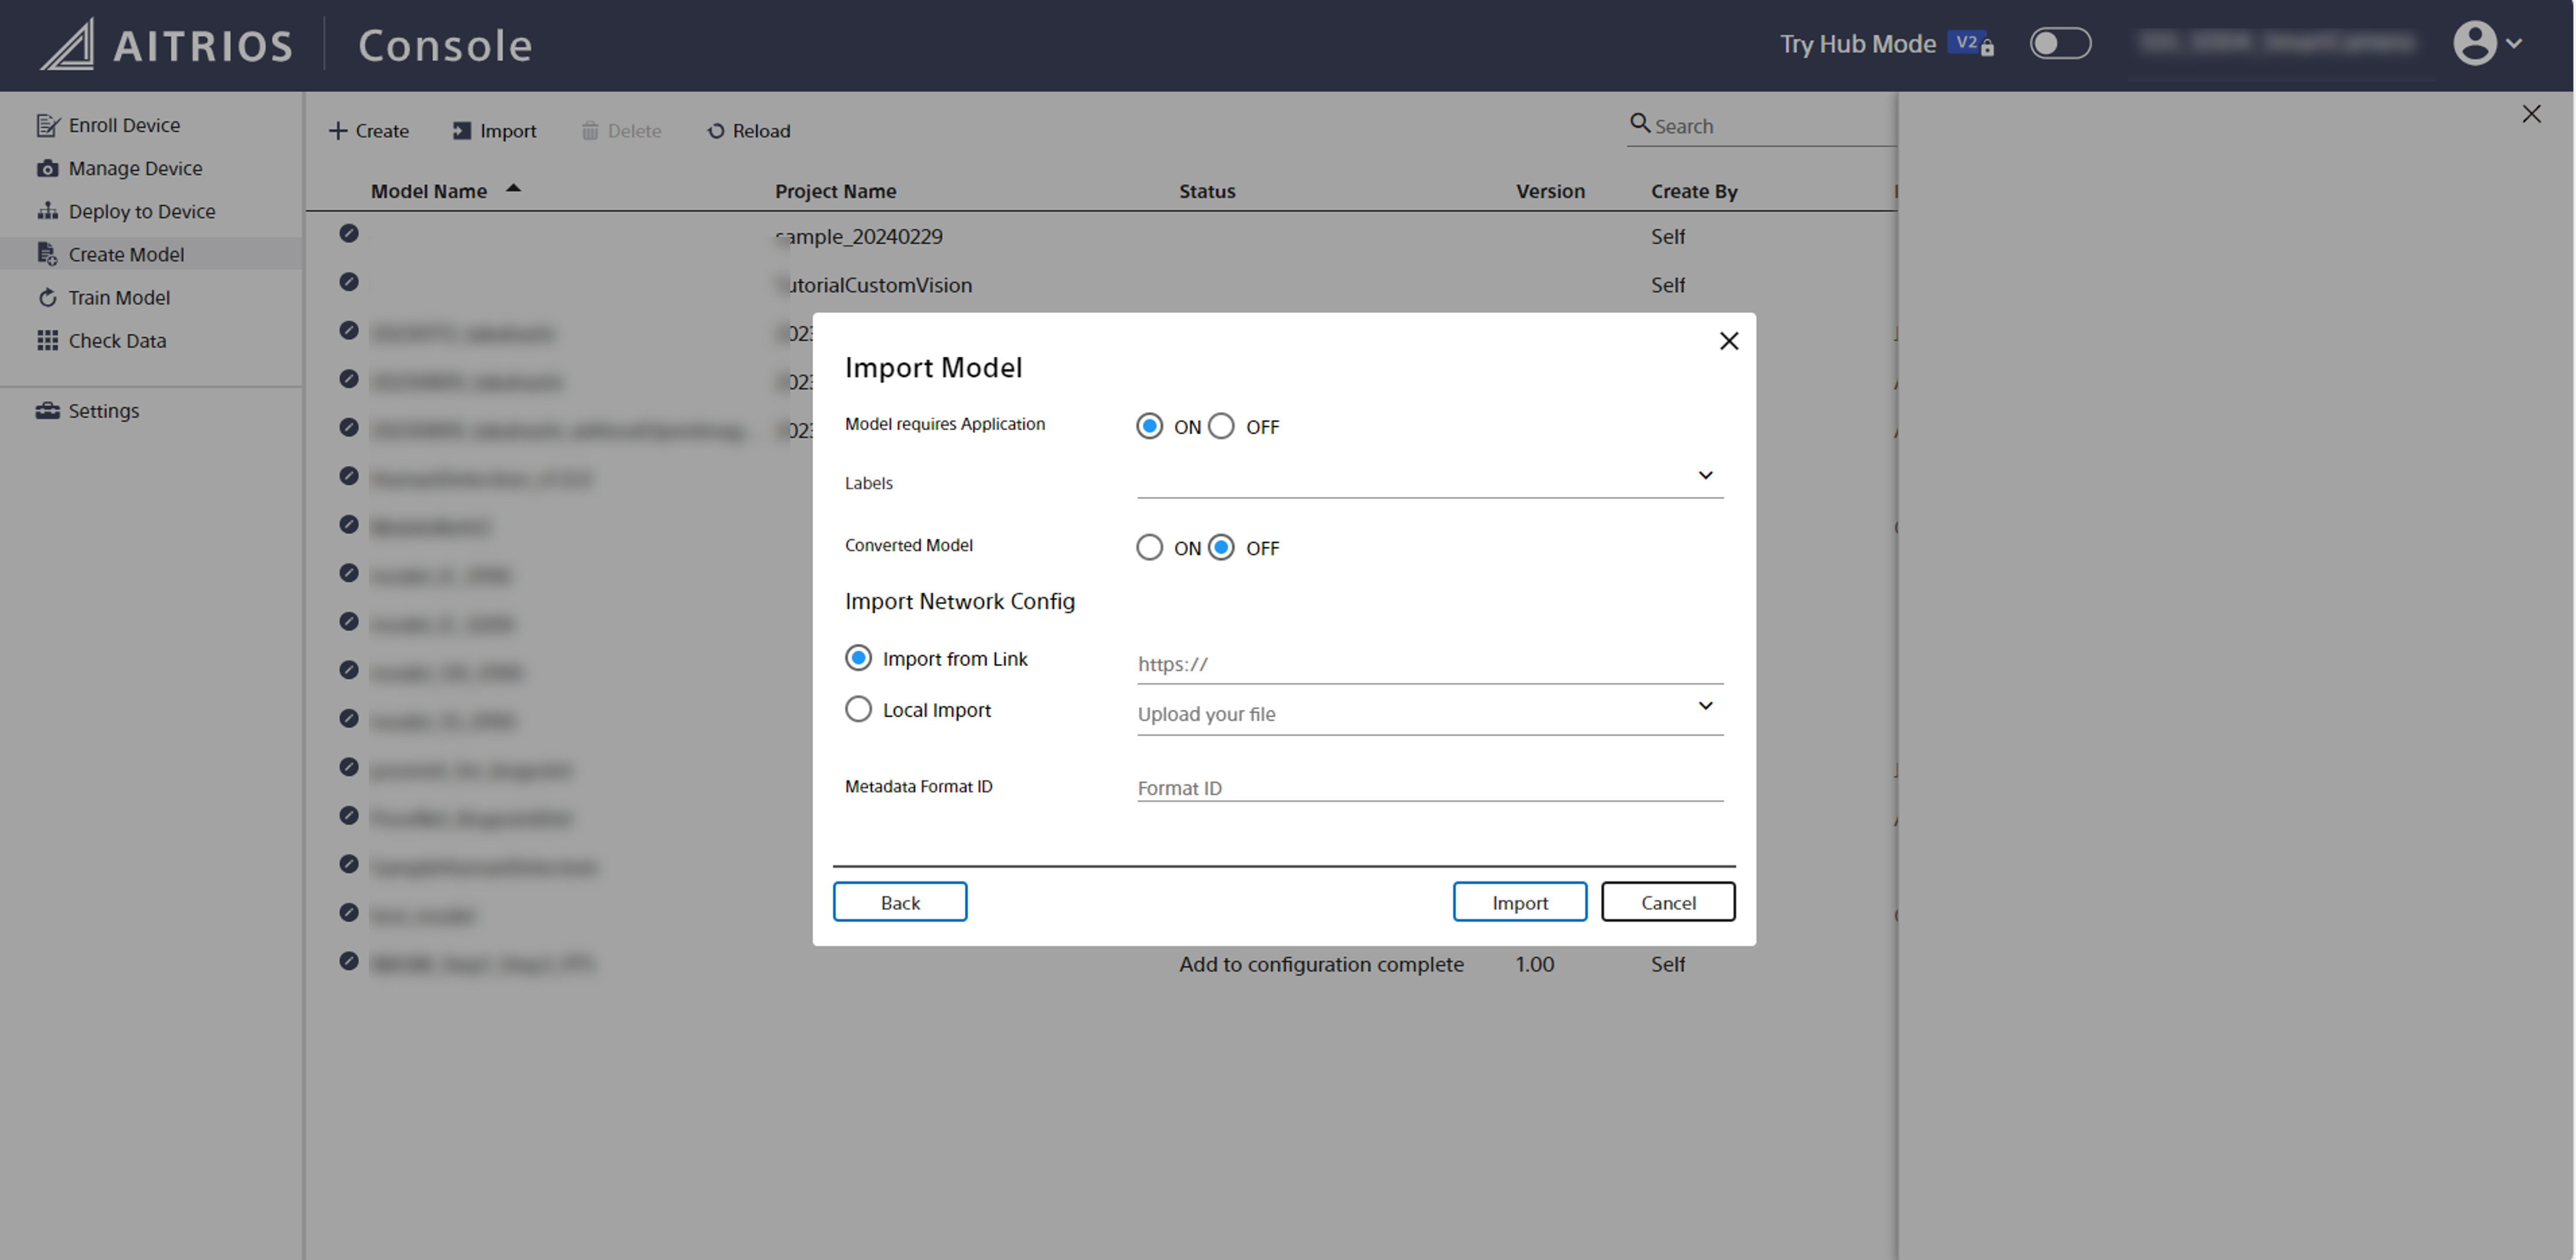
Task: Click the Deploy to Device icon
Action: pyautogui.click(x=47, y=211)
